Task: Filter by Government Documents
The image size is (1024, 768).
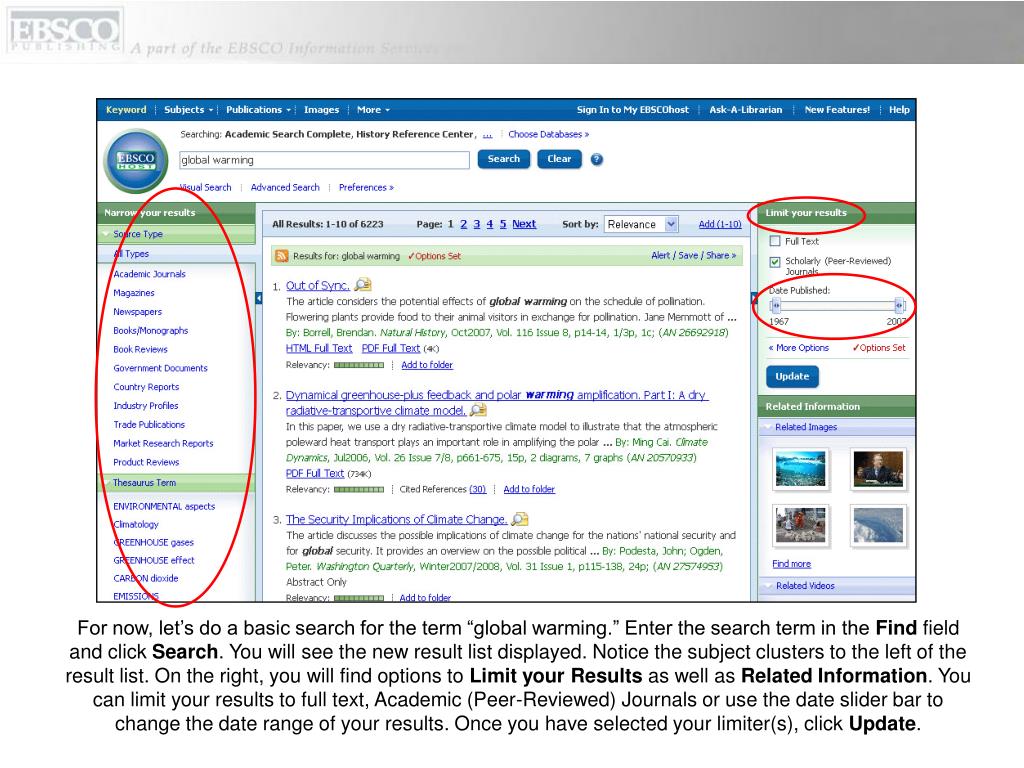Action: click(161, 368)
